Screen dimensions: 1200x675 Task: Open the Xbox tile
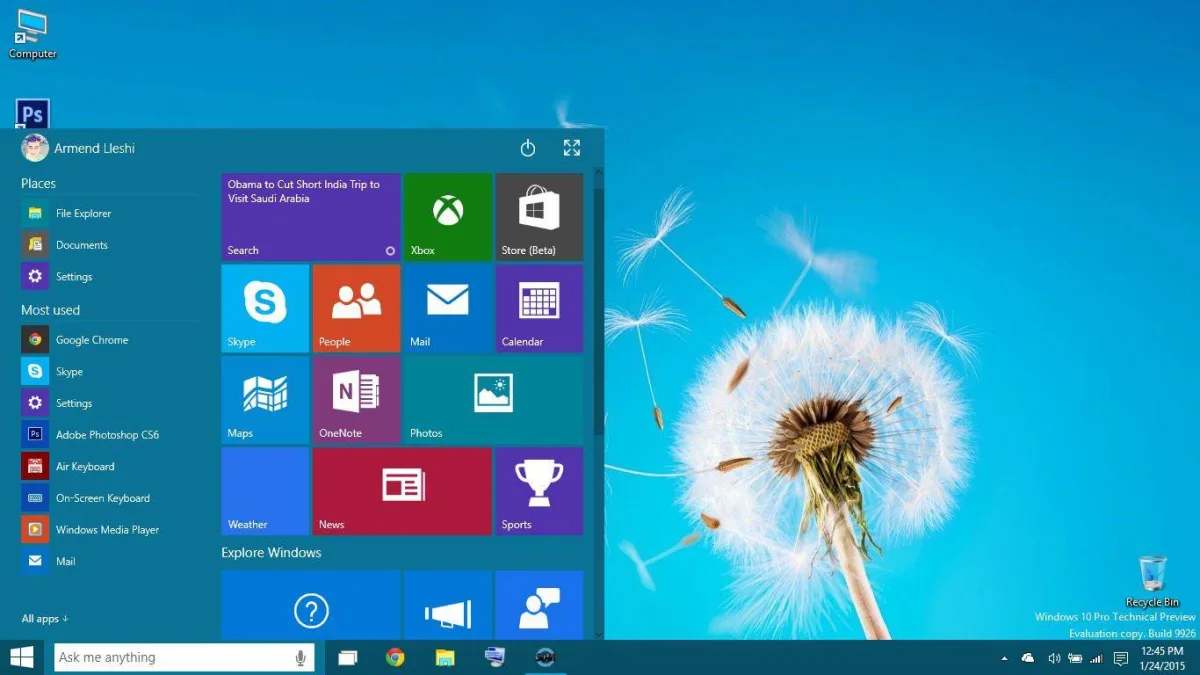(x=448, y=215)
